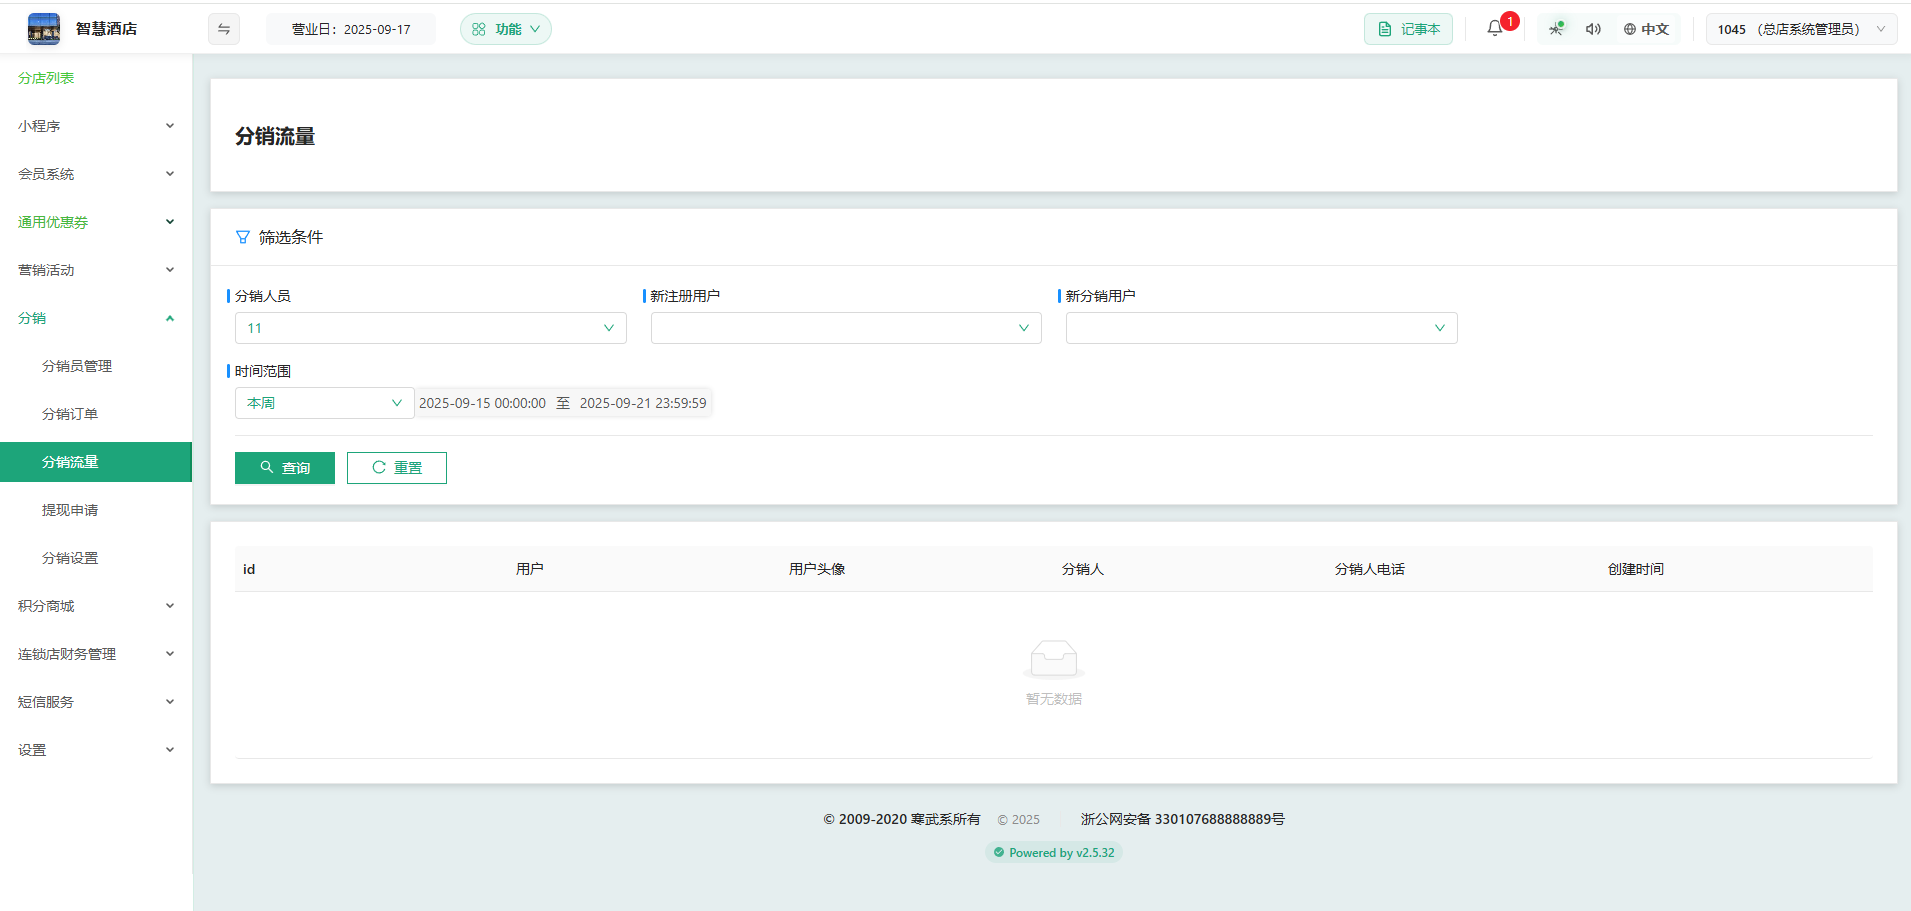Image resolution: width=1911 pixels, height=911 pixels.
Task: Open the 本周 time range selector
Action: point(324,403)
